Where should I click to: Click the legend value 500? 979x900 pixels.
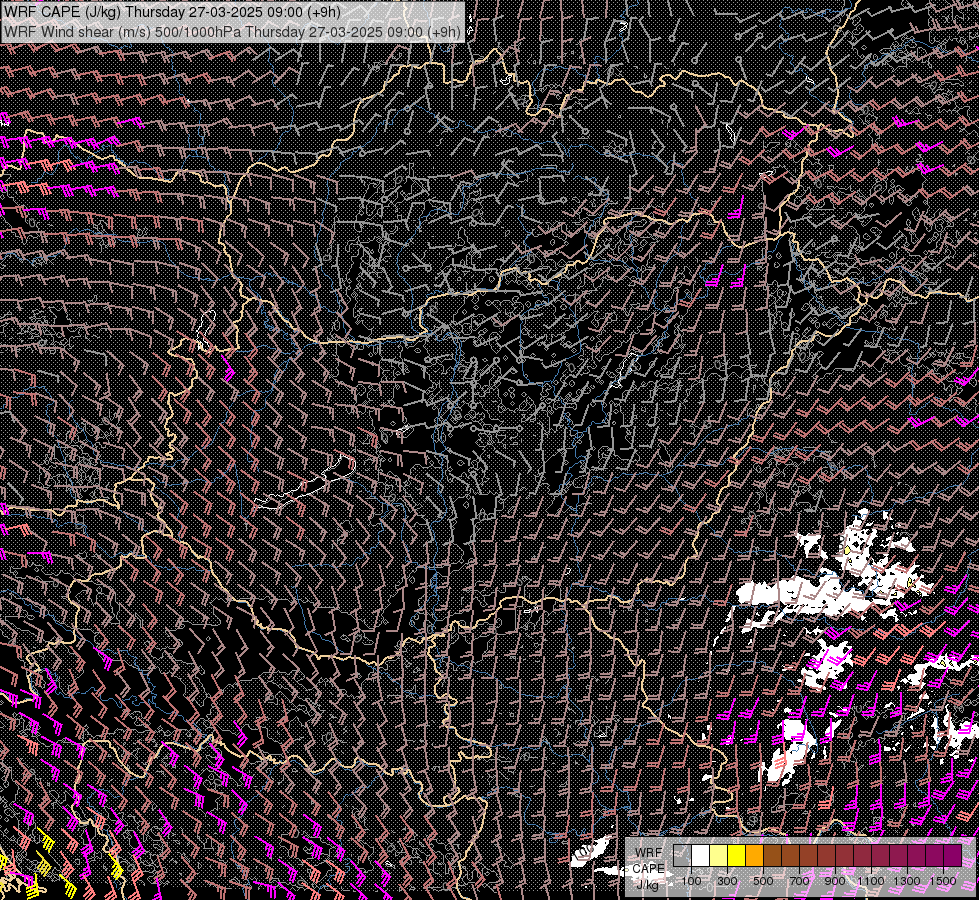click(x=763, y=881)
